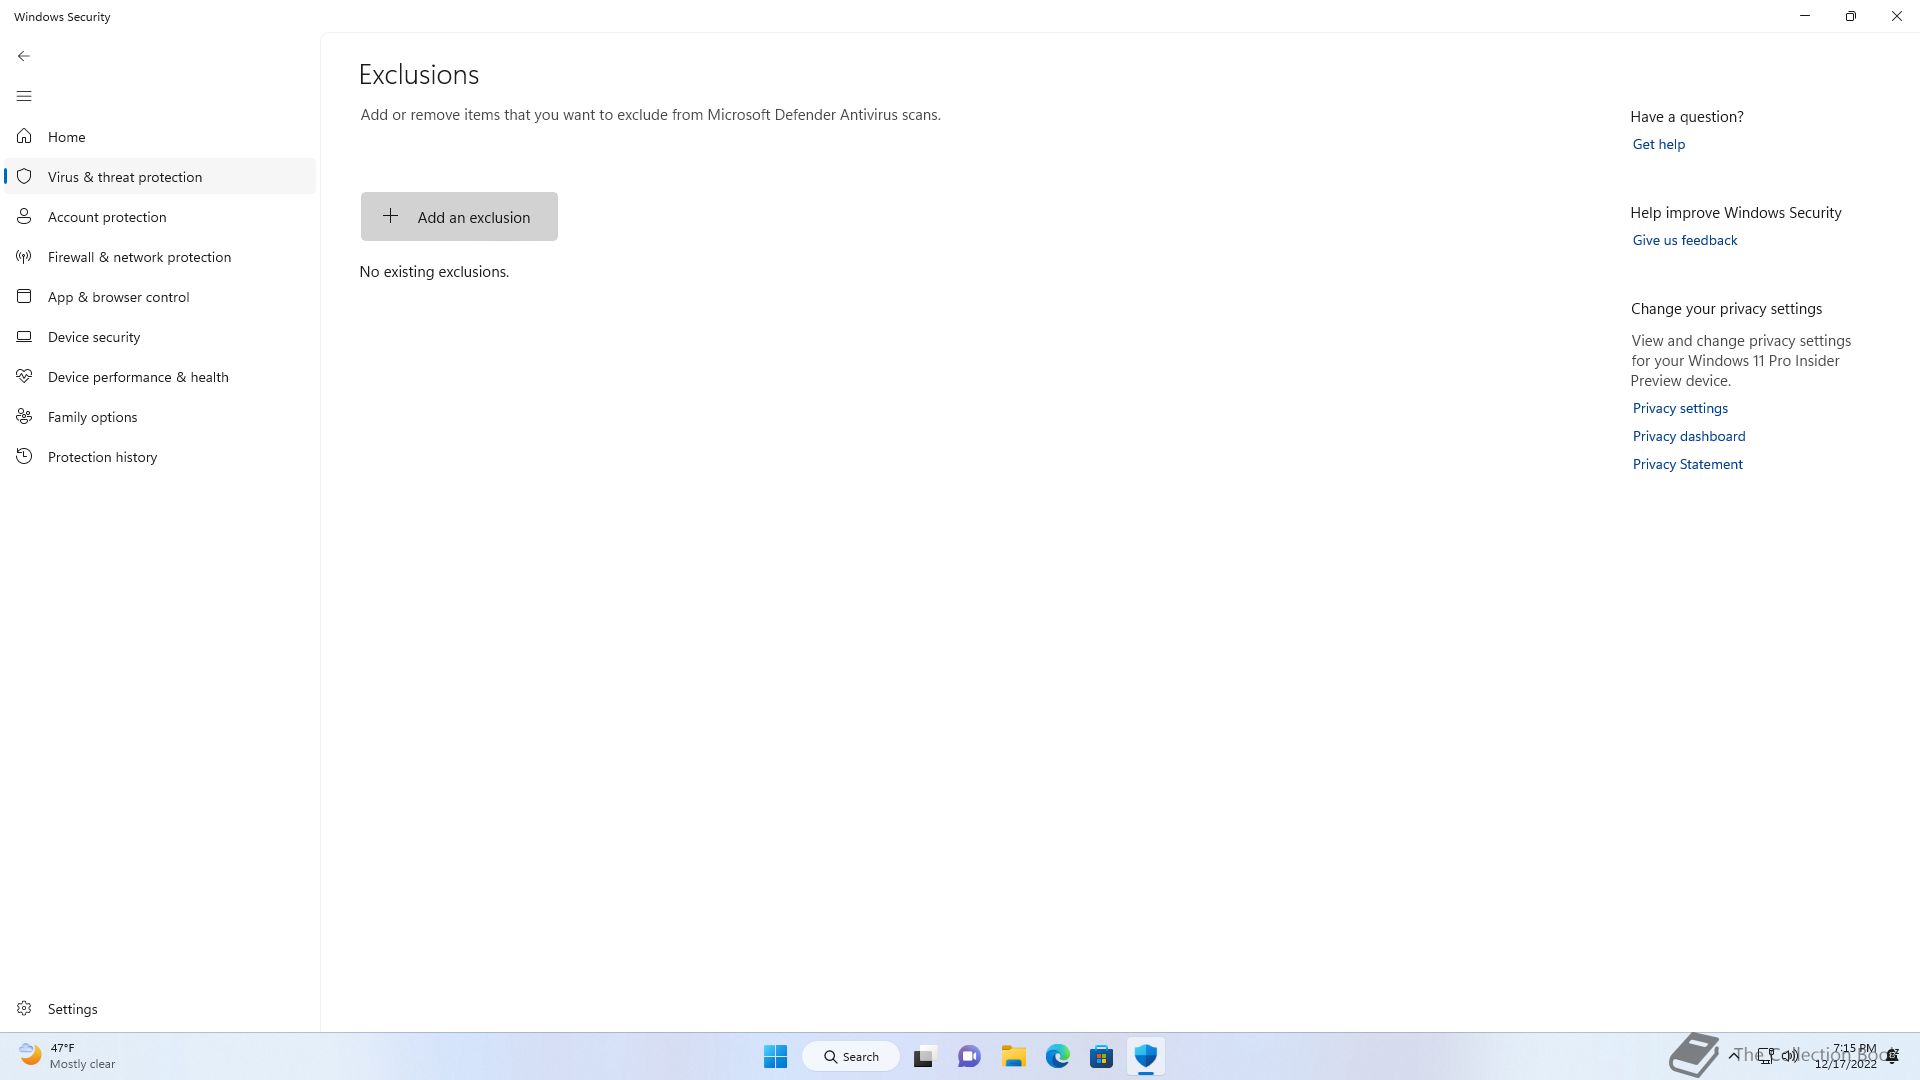Click the taskbar Search box

(x=851, y=1056)
